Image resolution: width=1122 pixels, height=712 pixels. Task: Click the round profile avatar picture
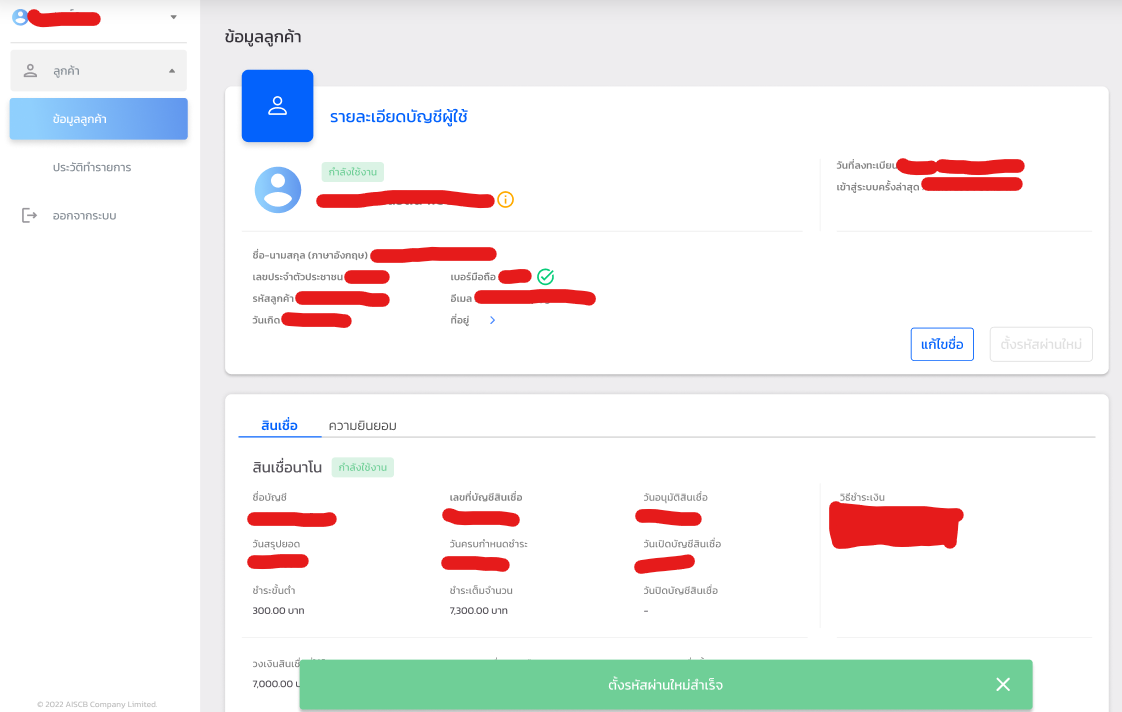278,190
